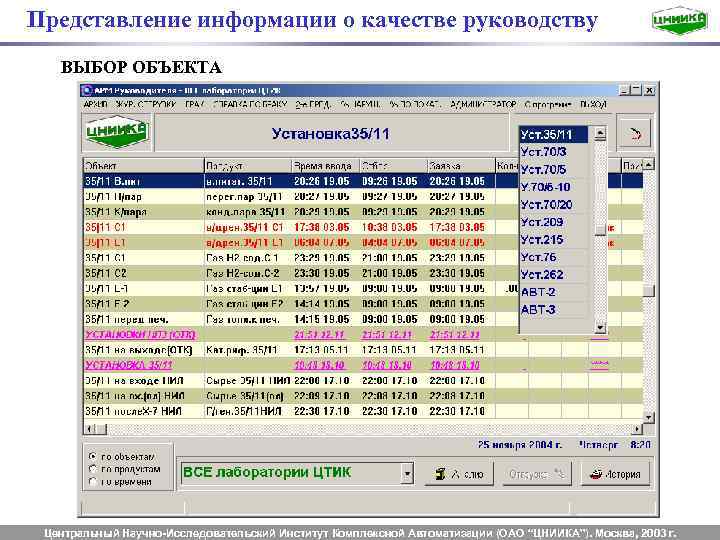Click the red arrow button beside unit list

(x=635, y=134)
